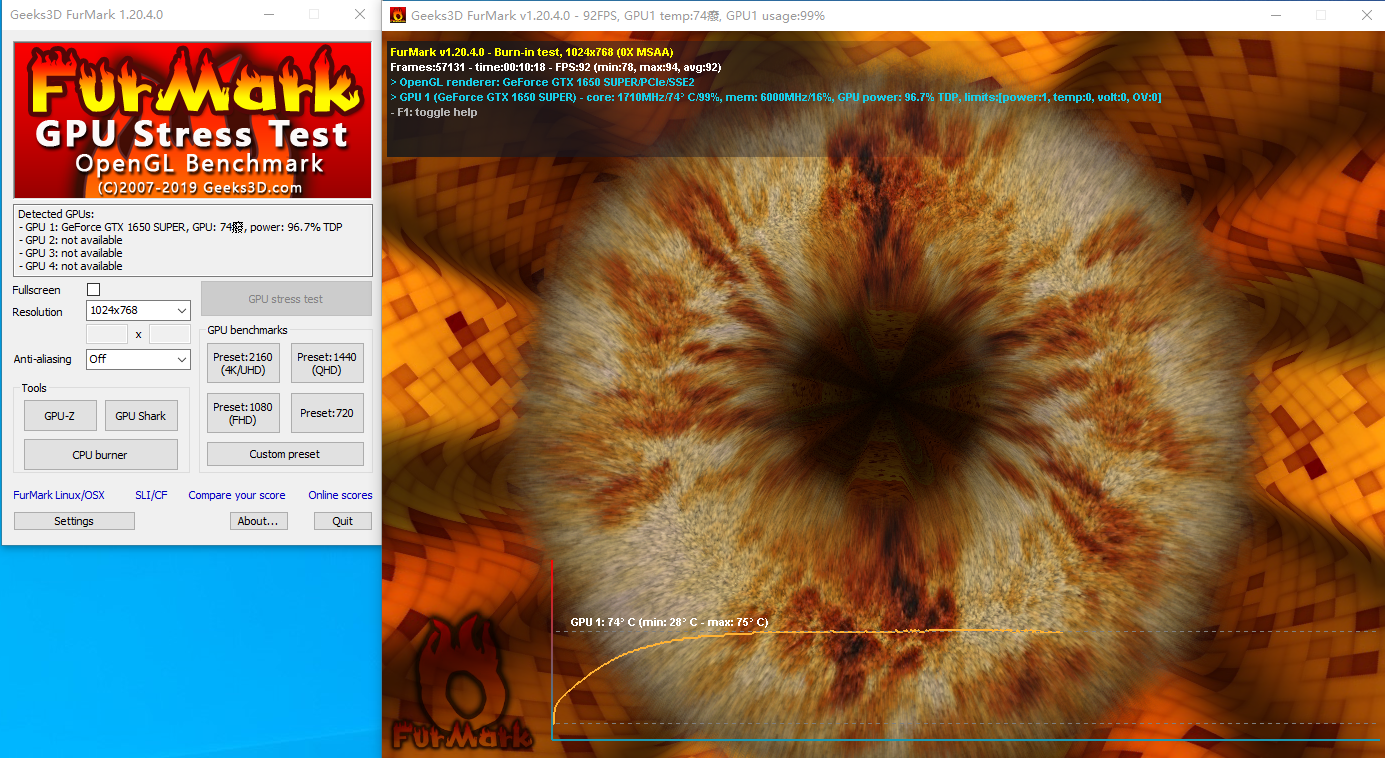Run the Preset:720 benchmark
The width and height of the screenshot is (1385, 758).
click(x=327, y=413)
